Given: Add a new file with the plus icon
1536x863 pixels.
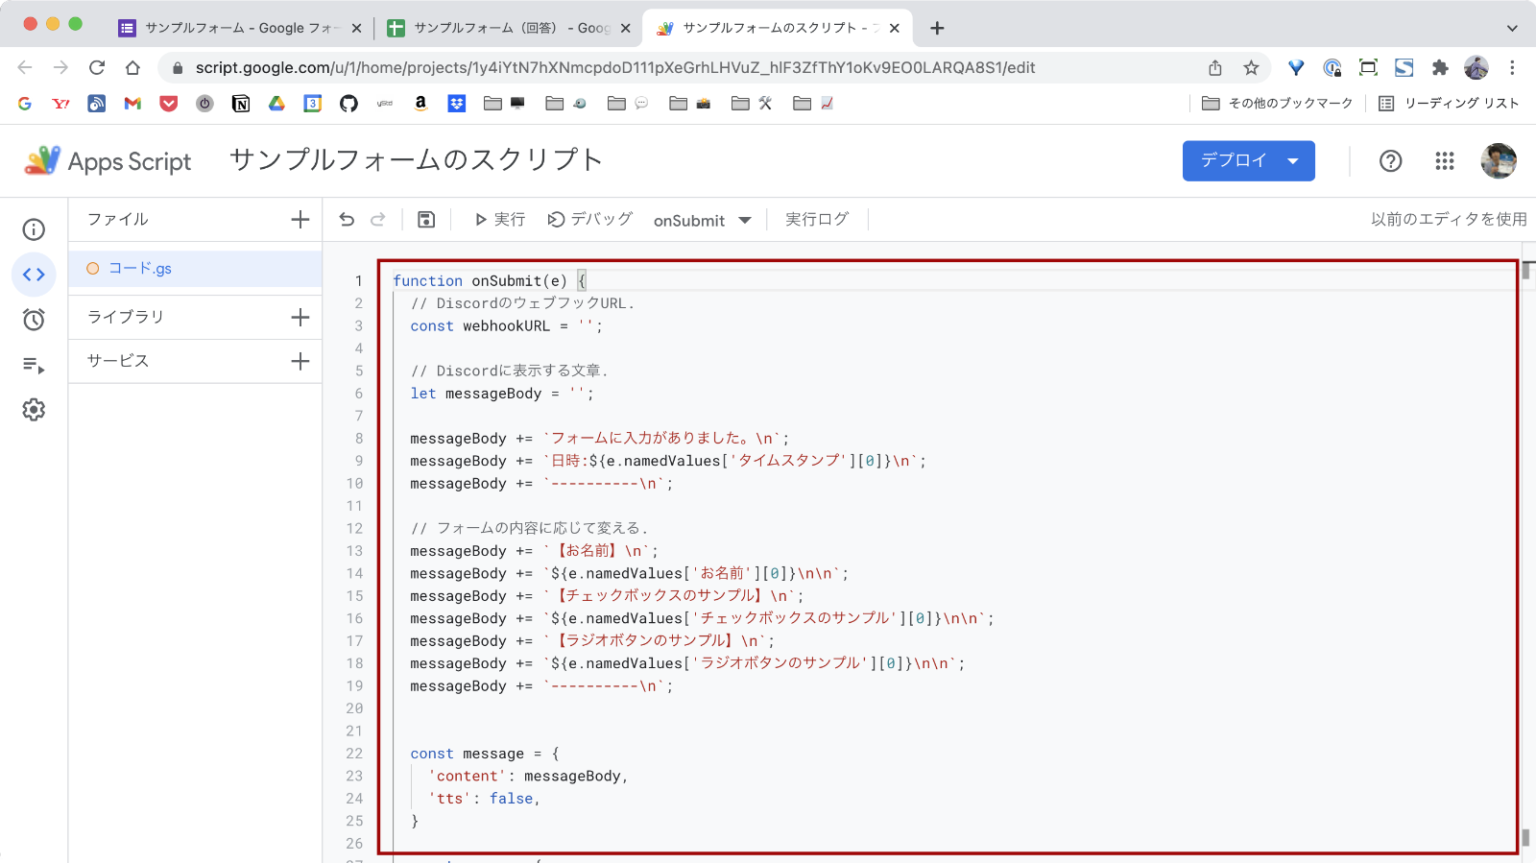Looking at the screenshot, I should (x=300, y=219).
